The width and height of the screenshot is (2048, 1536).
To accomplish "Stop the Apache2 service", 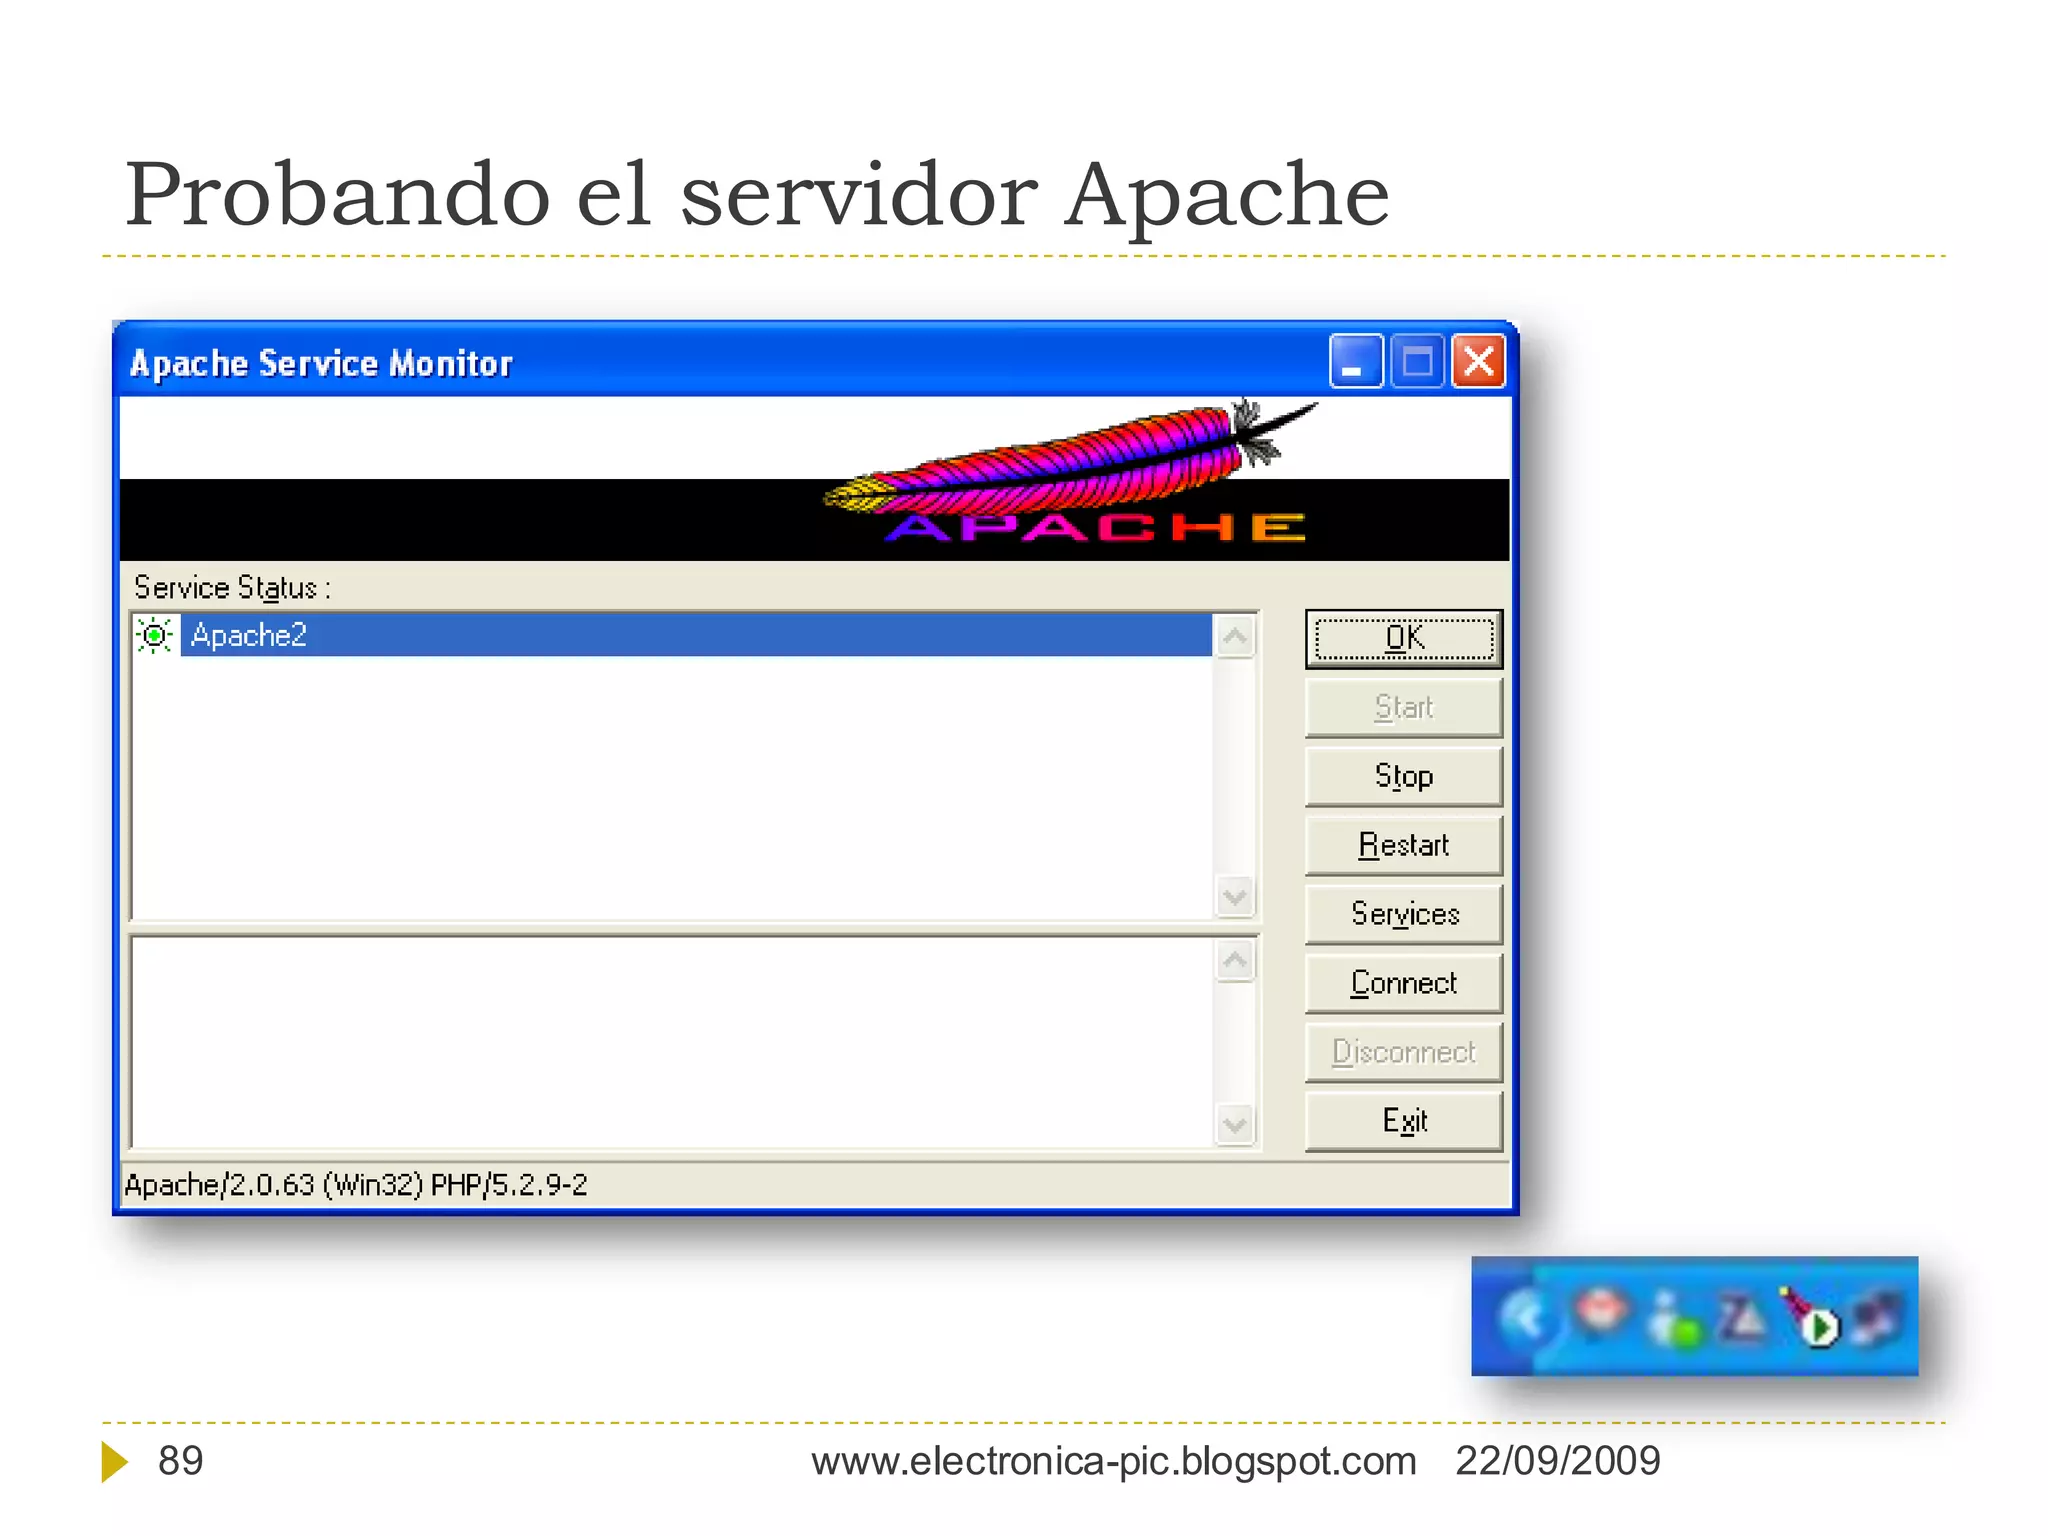I will (x=1403, y=776).
